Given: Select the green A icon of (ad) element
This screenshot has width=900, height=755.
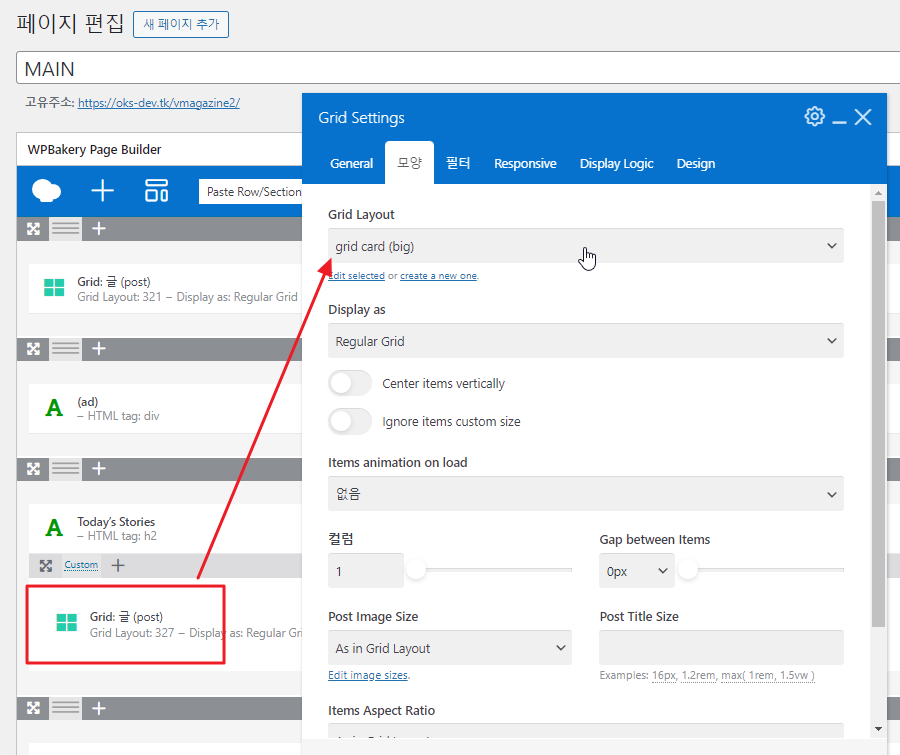Looking at the screenshot, I should point(54,408).
